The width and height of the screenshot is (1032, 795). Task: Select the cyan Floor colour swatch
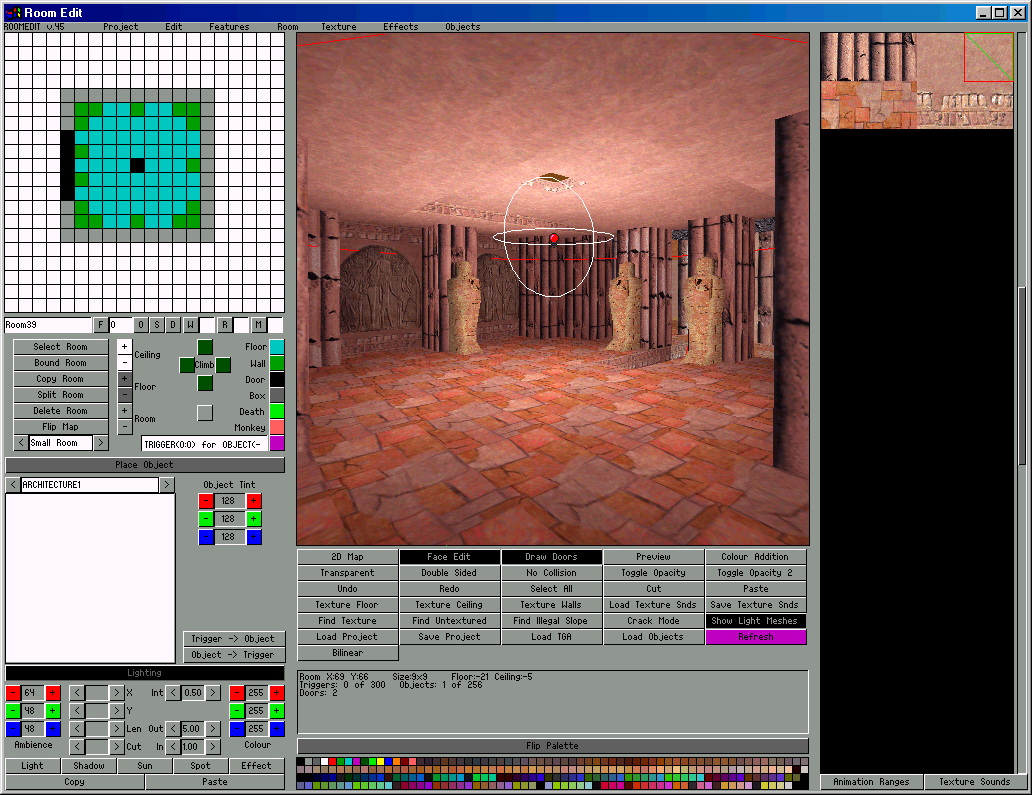(277, 347)
